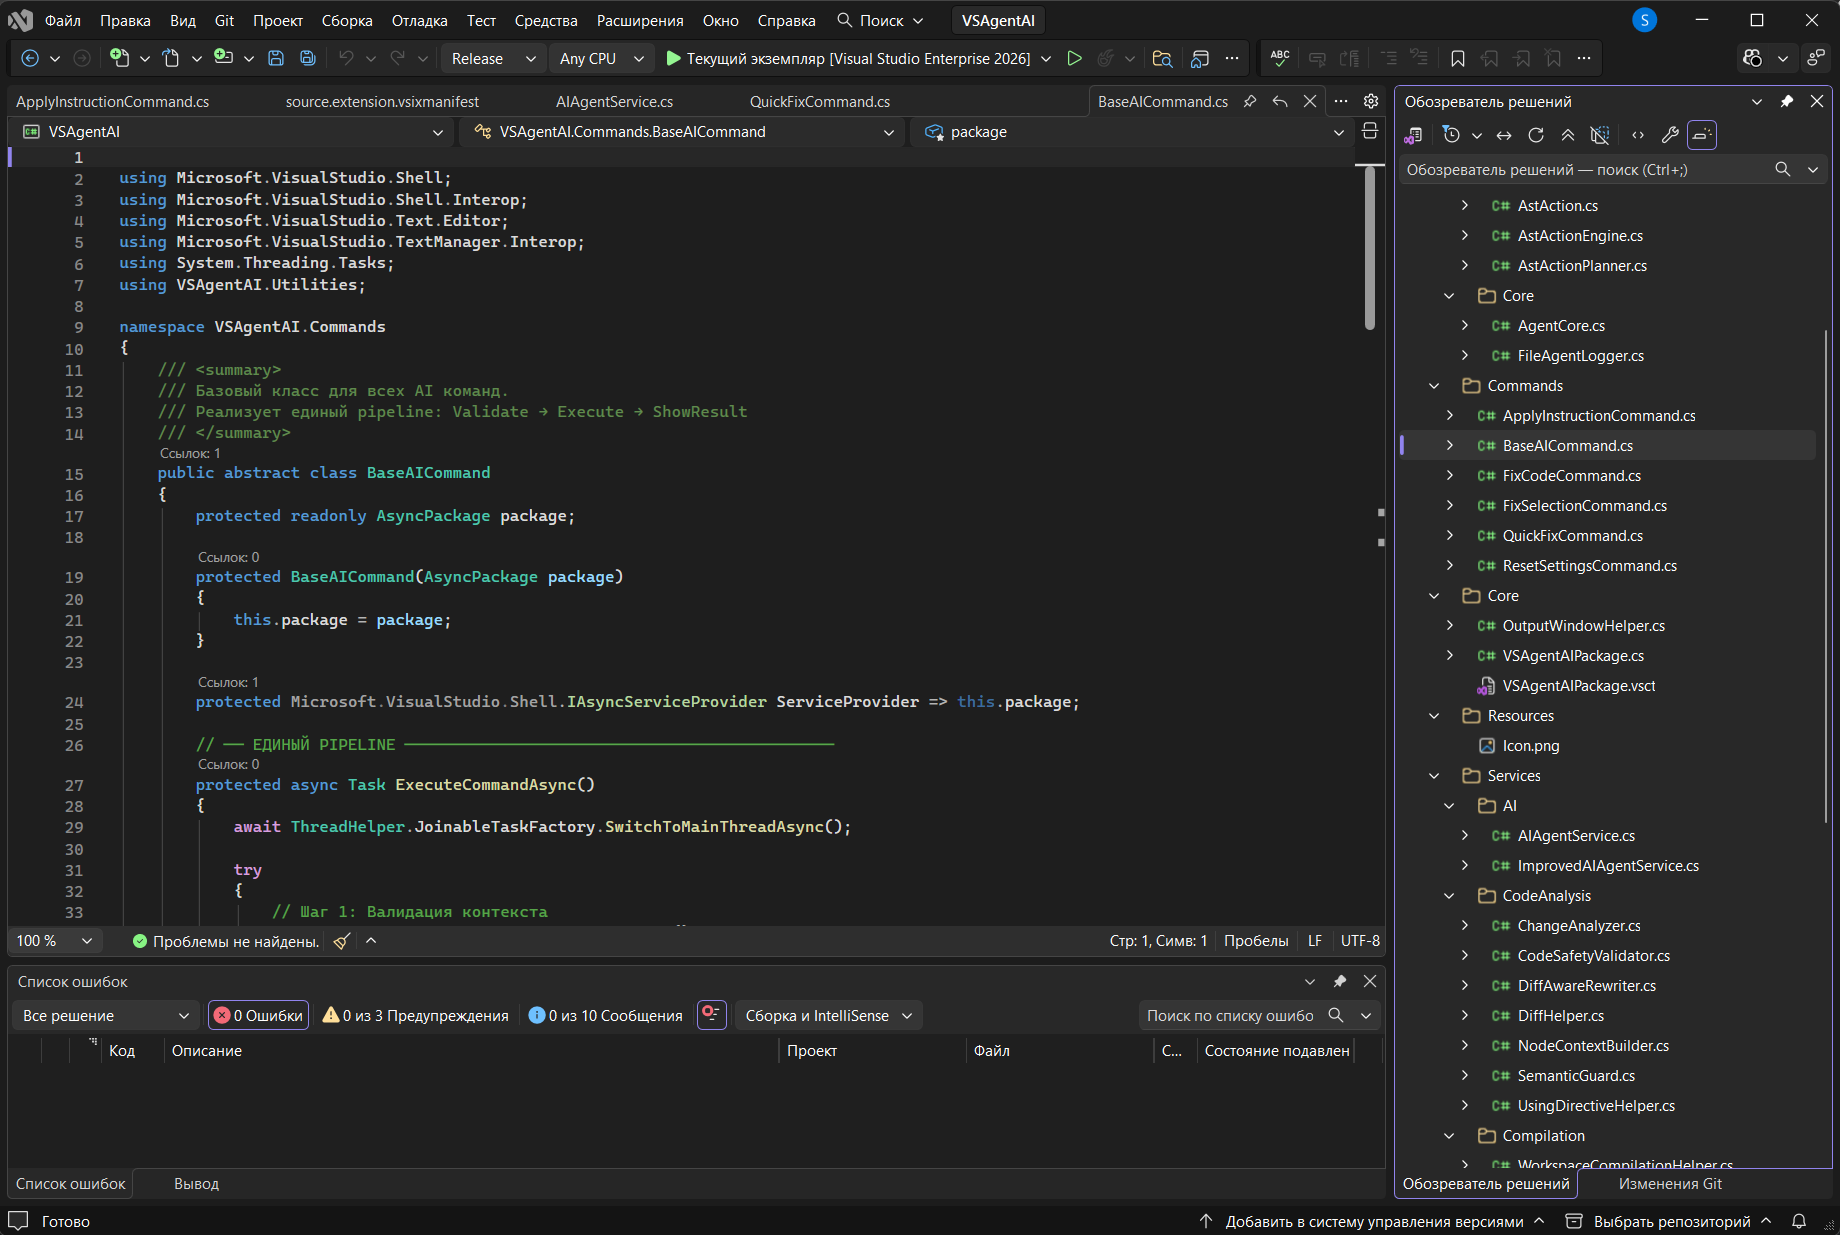Start without debugging using outlined play icon

1074,59
